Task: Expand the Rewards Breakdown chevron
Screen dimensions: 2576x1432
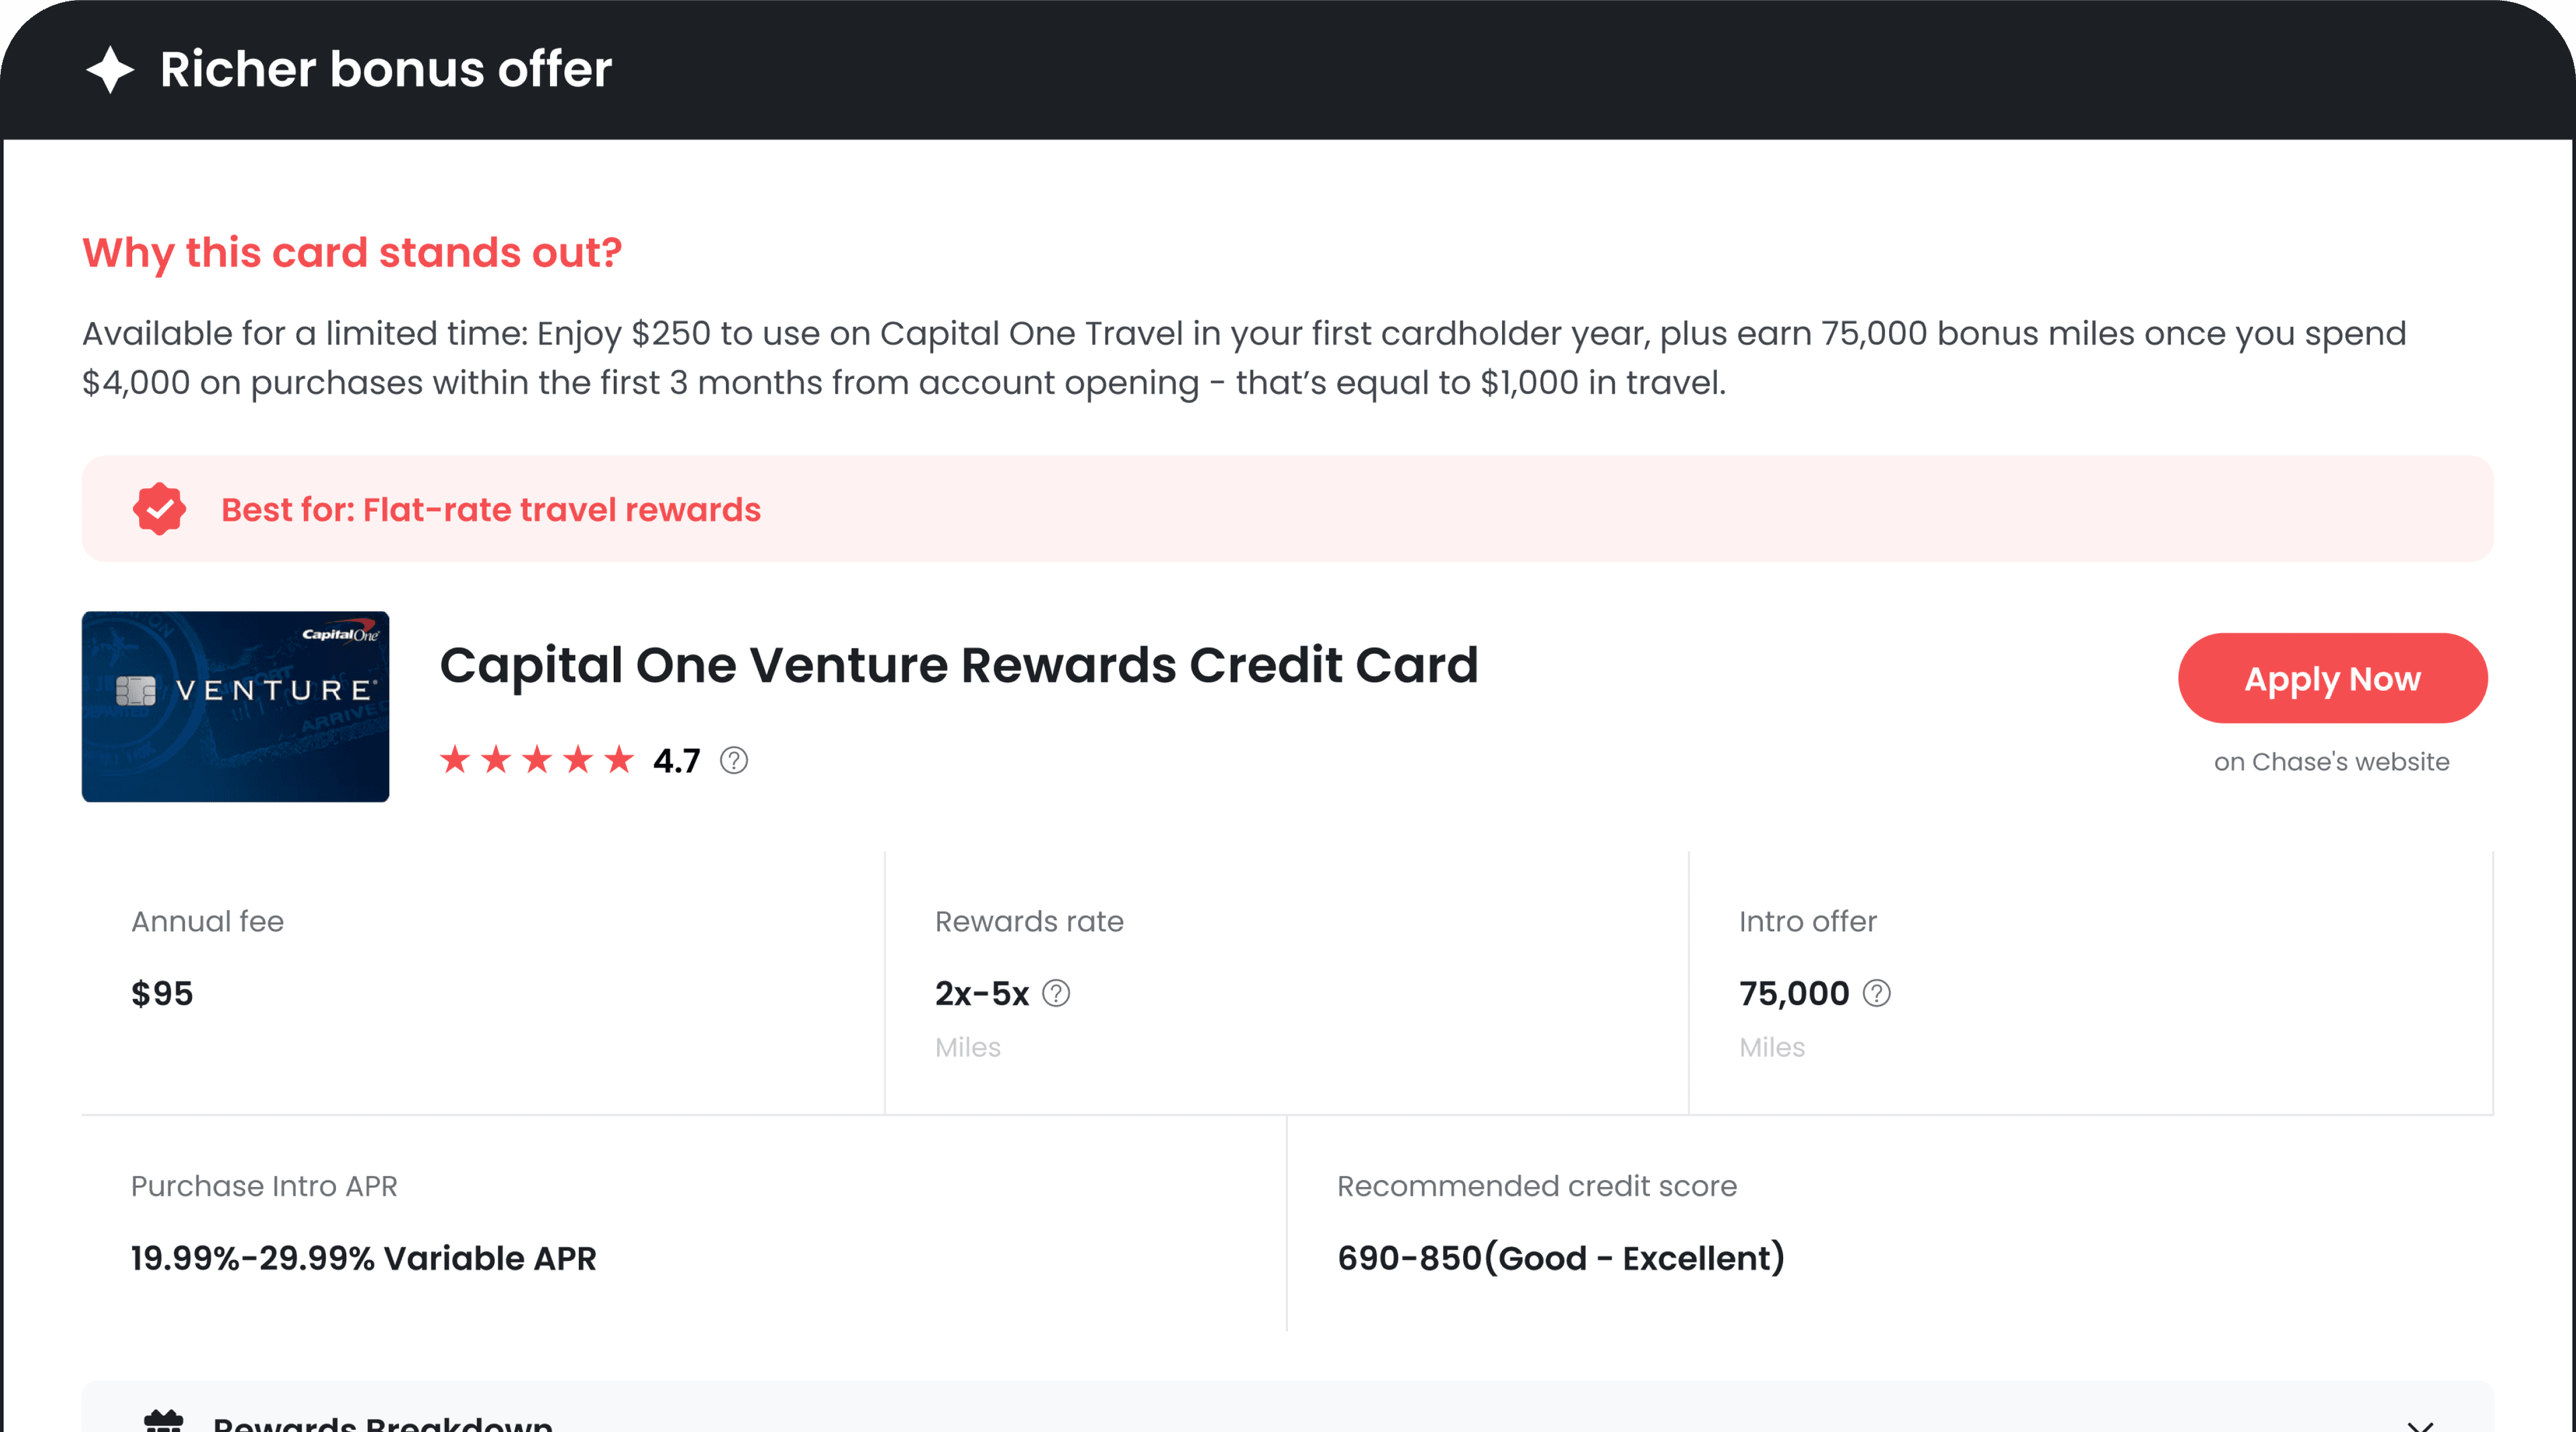Action: click(2420, 1423)
